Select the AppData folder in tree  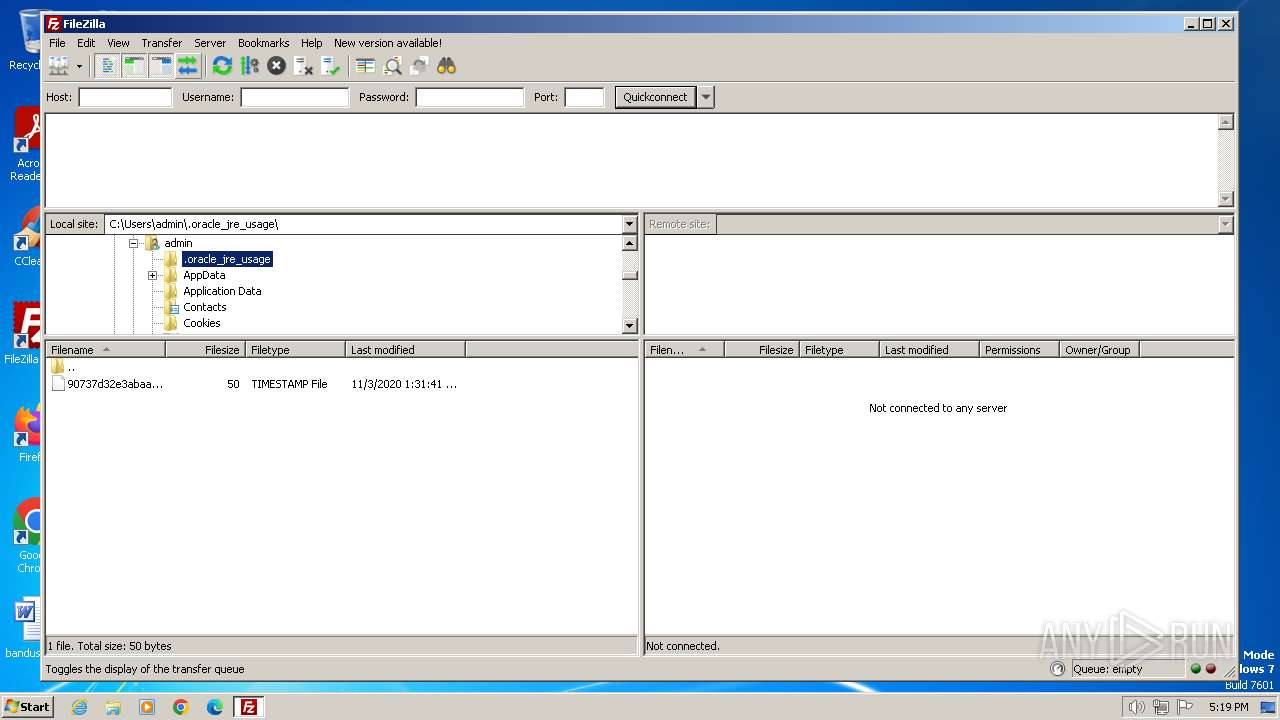pyautogui.click(x=204, y=275)
